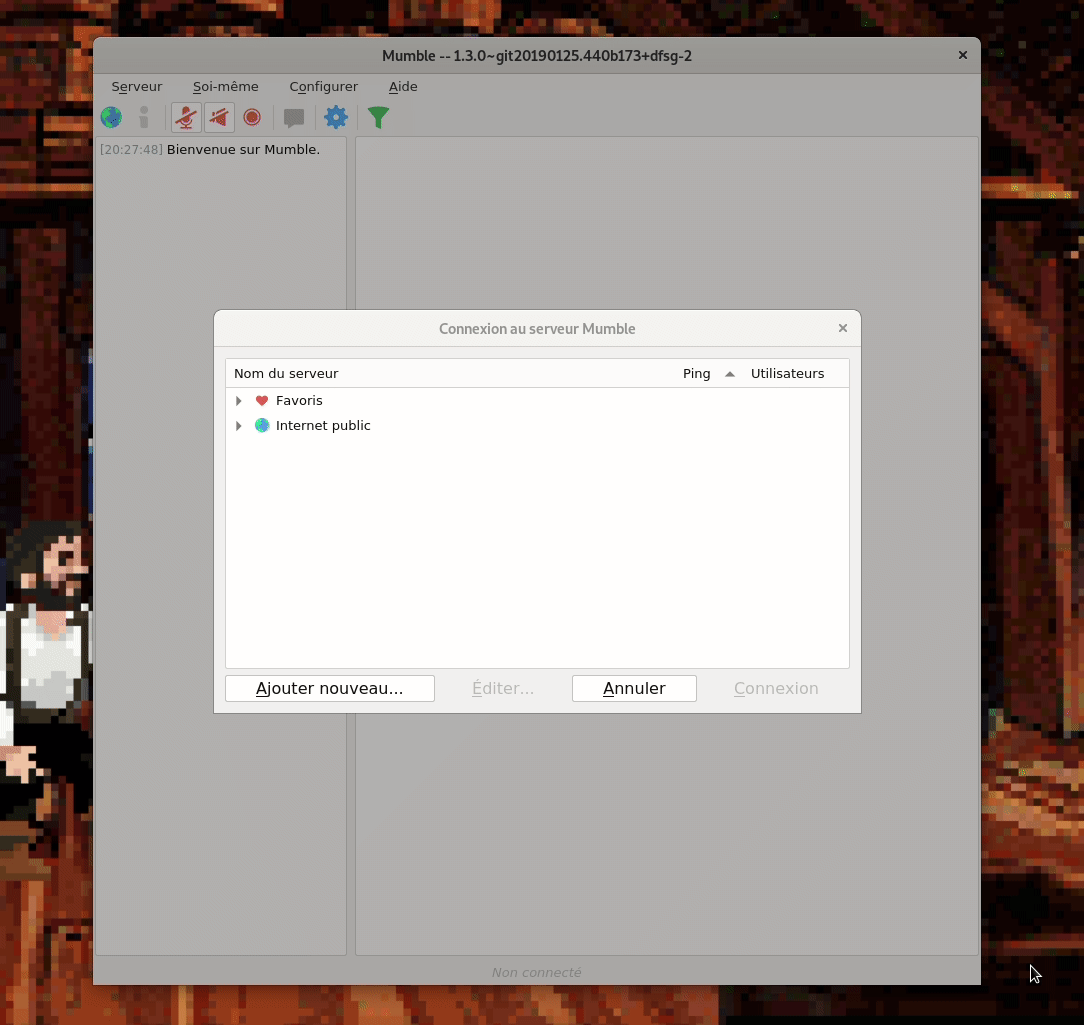This screenshot has width=1084, height=1025.
Task: Click the red record icon
Action: [252, 117]
